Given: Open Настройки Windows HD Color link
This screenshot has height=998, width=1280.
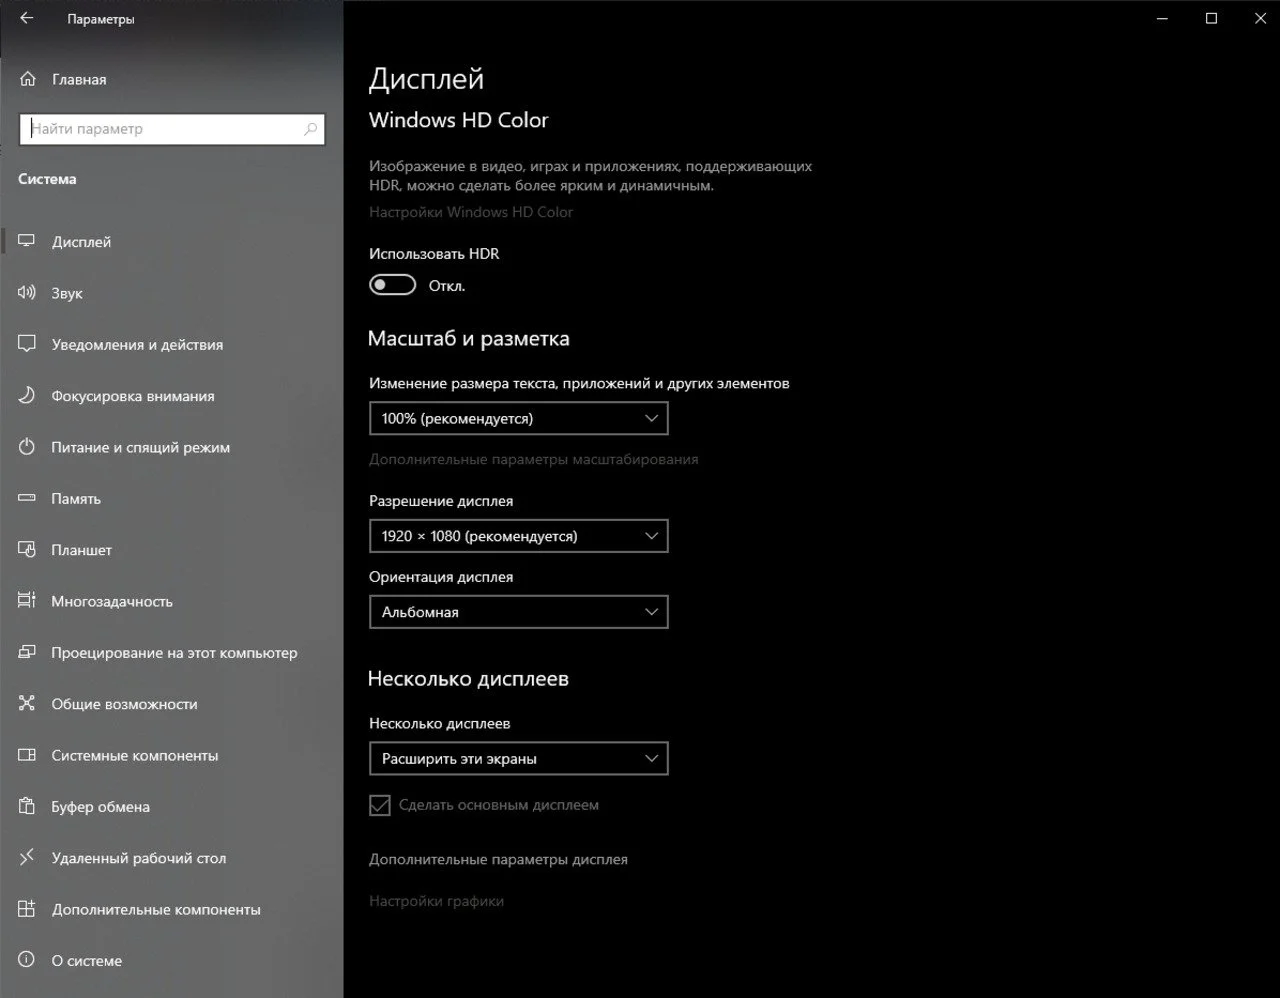Looking at the screenshot, I should [x=471, y=212].
